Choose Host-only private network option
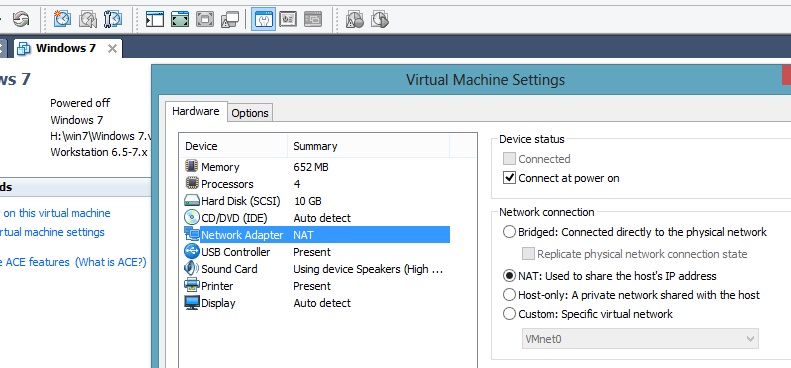The width and height of the screenshot is (791, 368). pyautogui.click(x=510, y=295)
